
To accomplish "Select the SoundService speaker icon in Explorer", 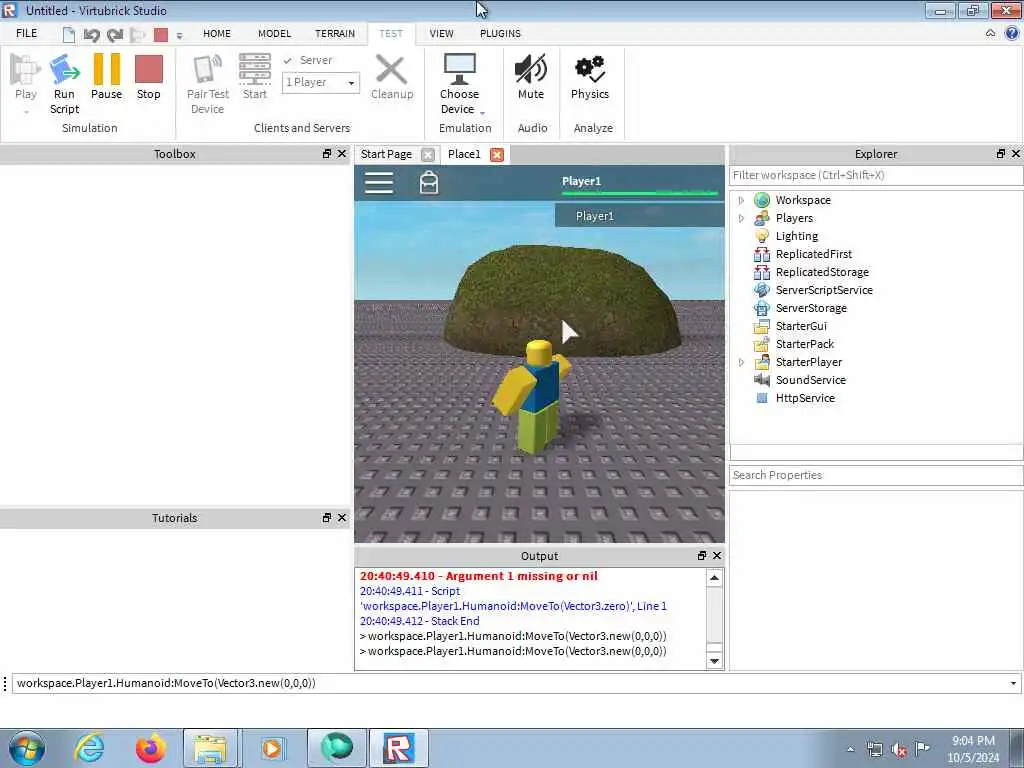I will point(761,379).
